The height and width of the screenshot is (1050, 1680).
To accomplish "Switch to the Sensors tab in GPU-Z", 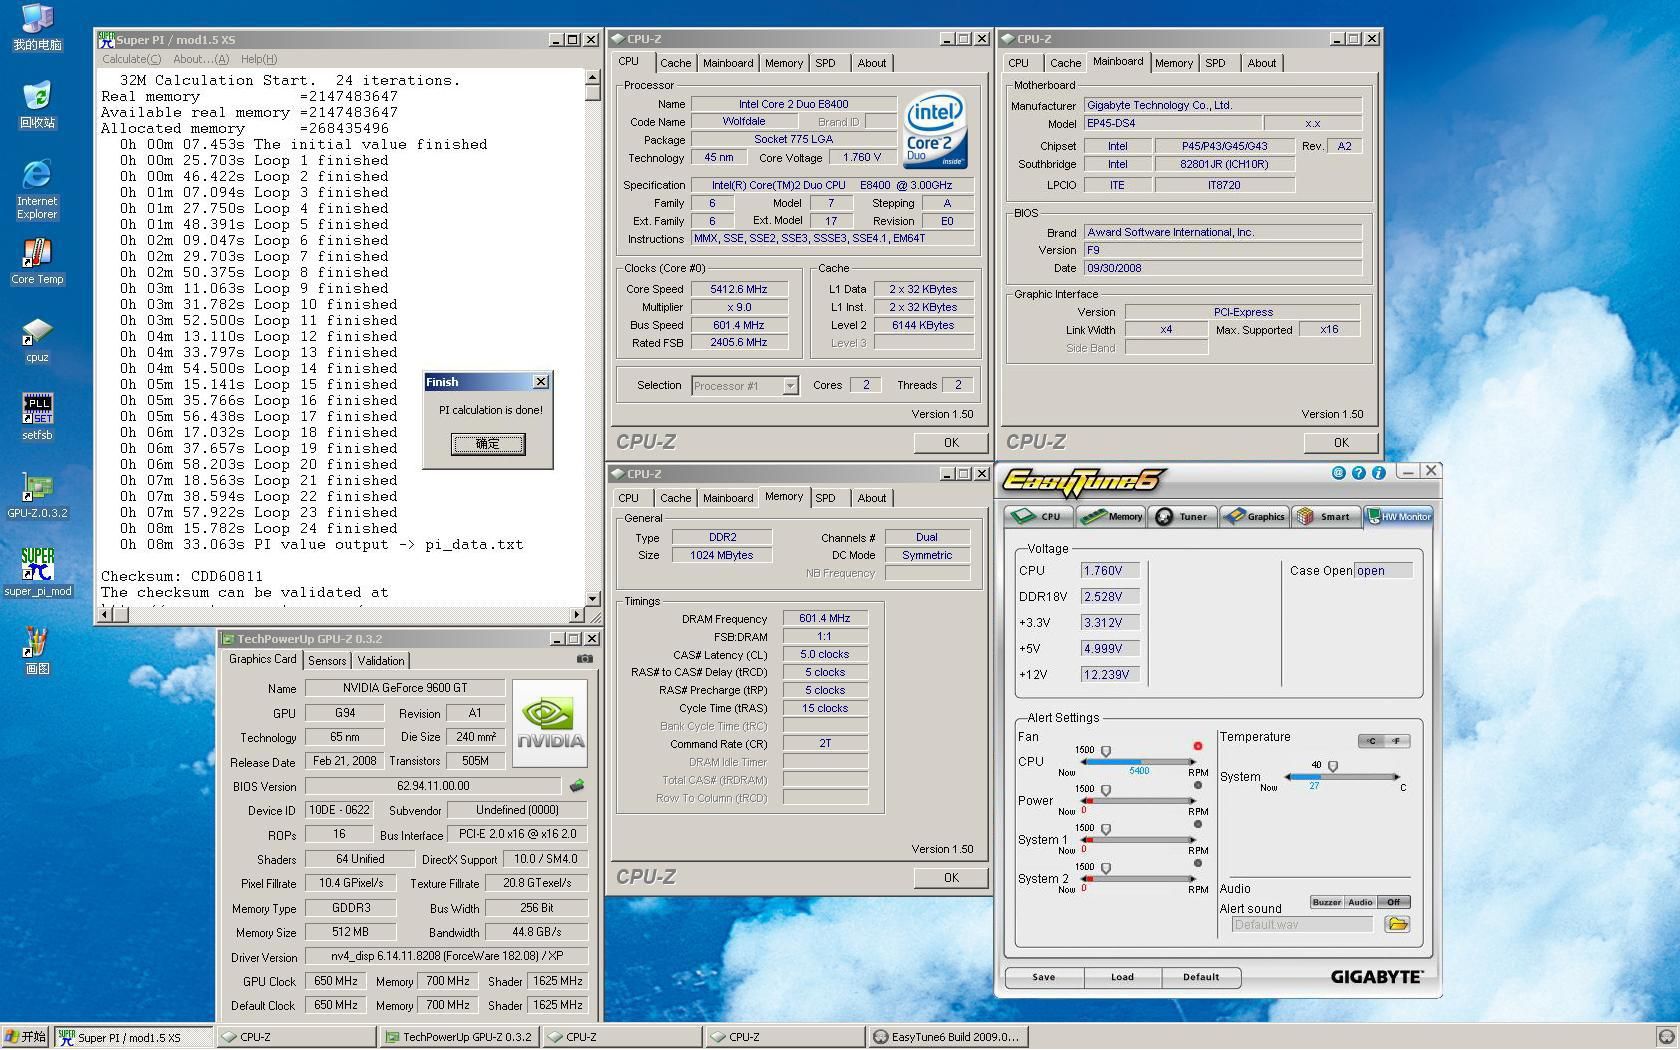I will (327, 661).
